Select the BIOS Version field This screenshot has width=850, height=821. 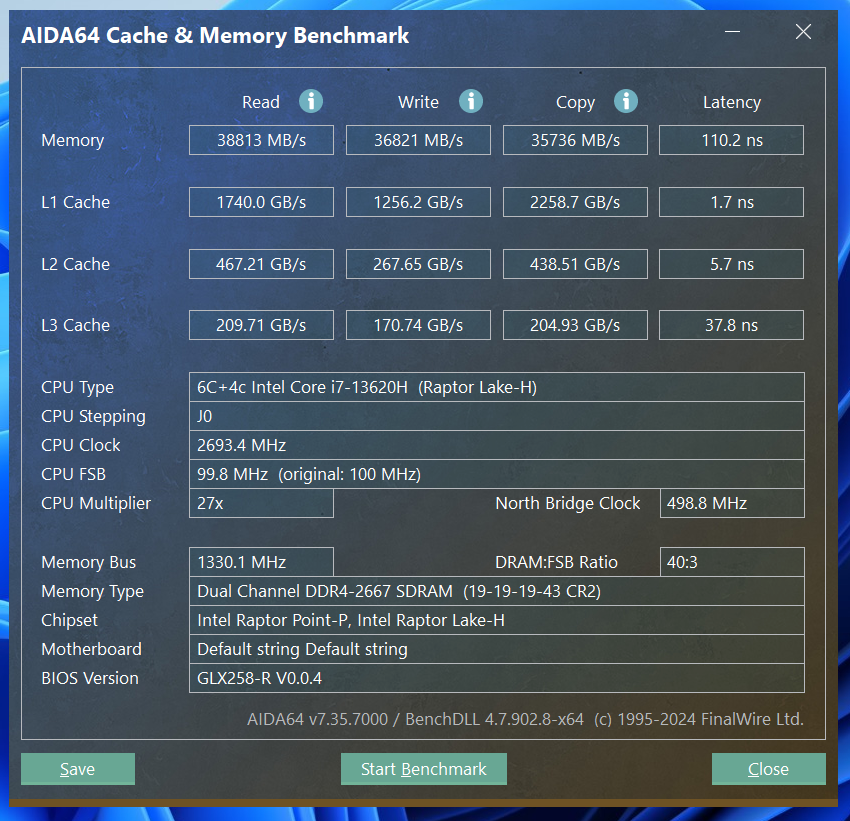point(497,678)
